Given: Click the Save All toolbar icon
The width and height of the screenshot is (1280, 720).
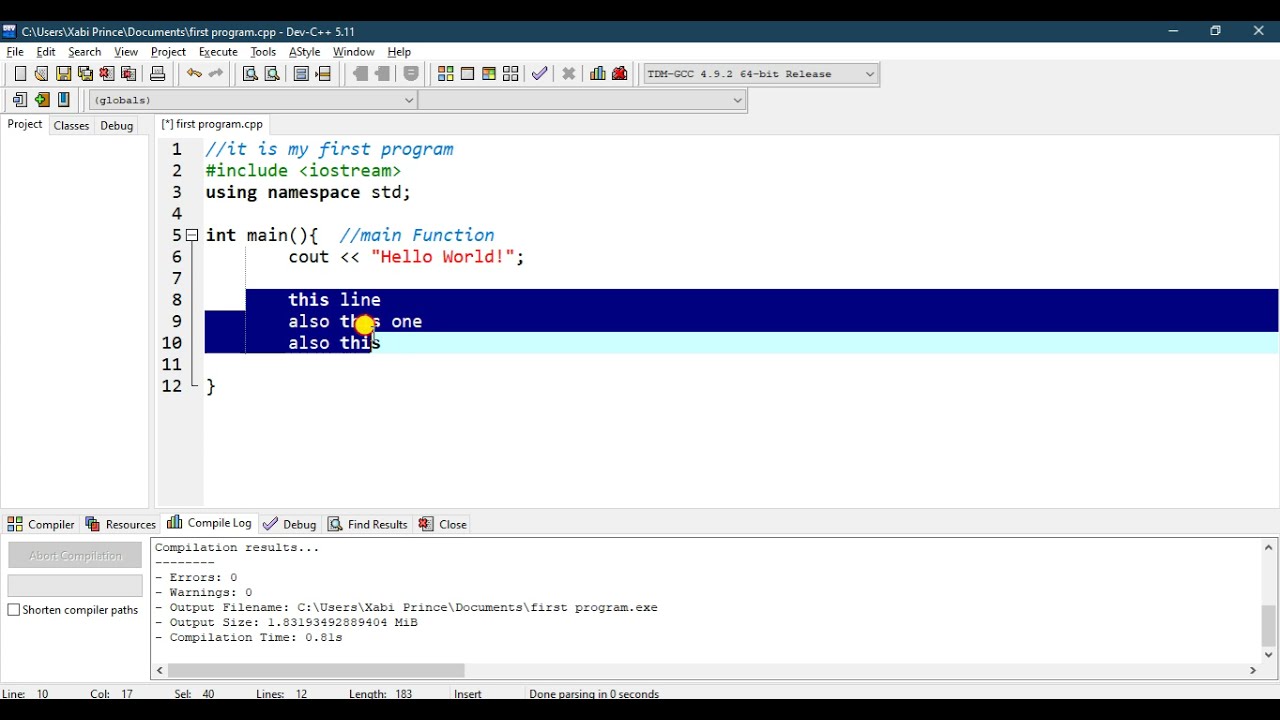Looking at the screenshot, I should coord(85,73).
